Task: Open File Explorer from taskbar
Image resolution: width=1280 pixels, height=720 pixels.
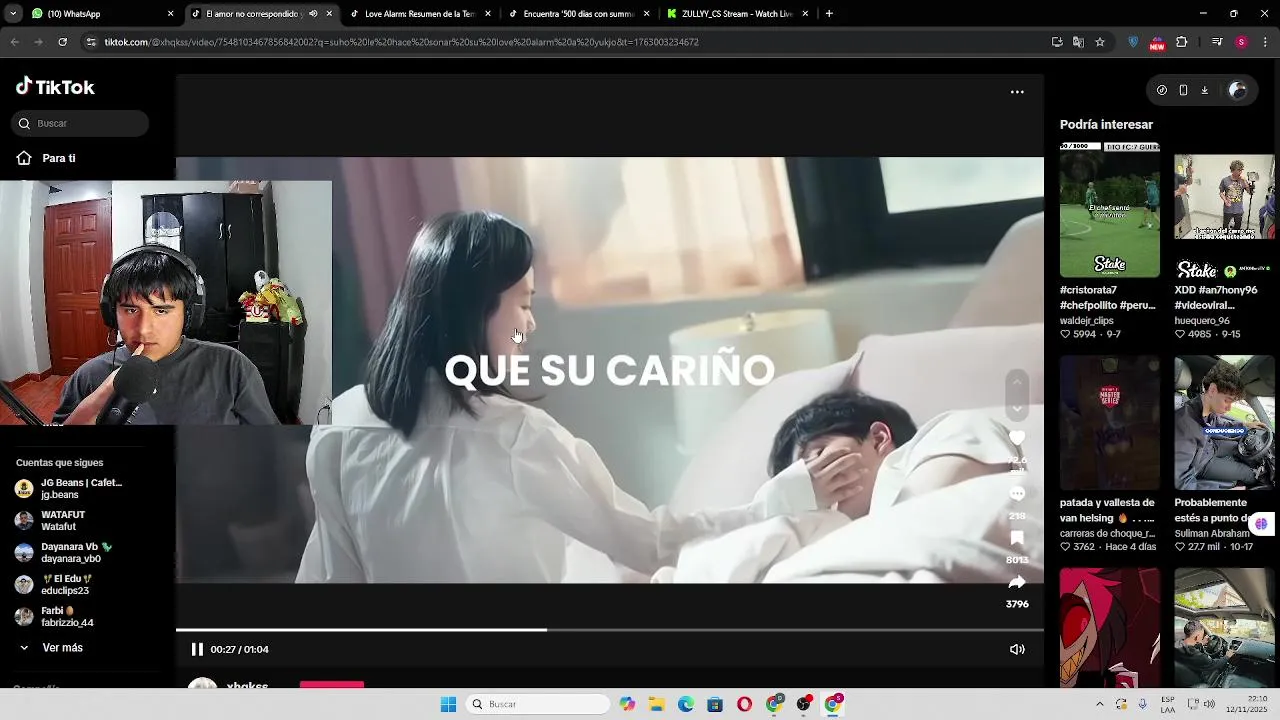Action: coord(657,704)
